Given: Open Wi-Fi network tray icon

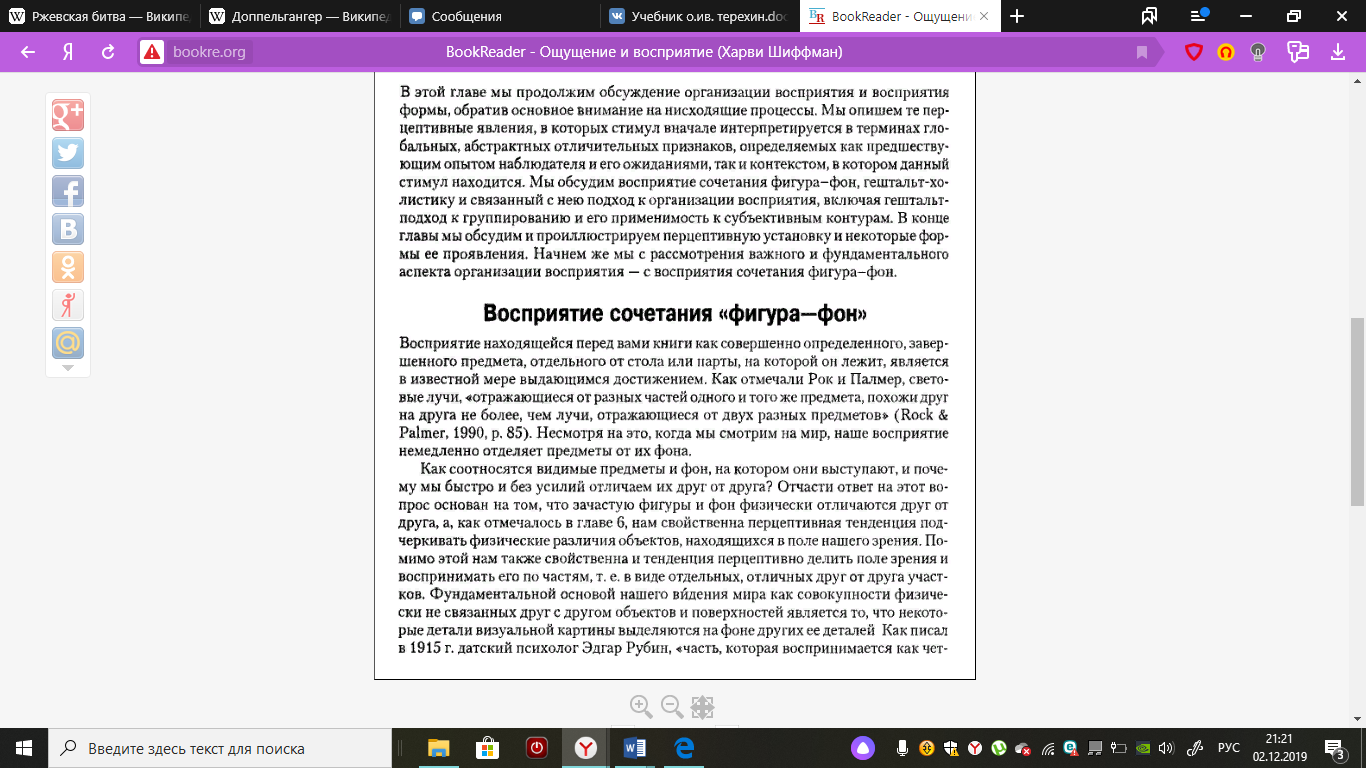Looking at the screenshot, I should 1046,748.
